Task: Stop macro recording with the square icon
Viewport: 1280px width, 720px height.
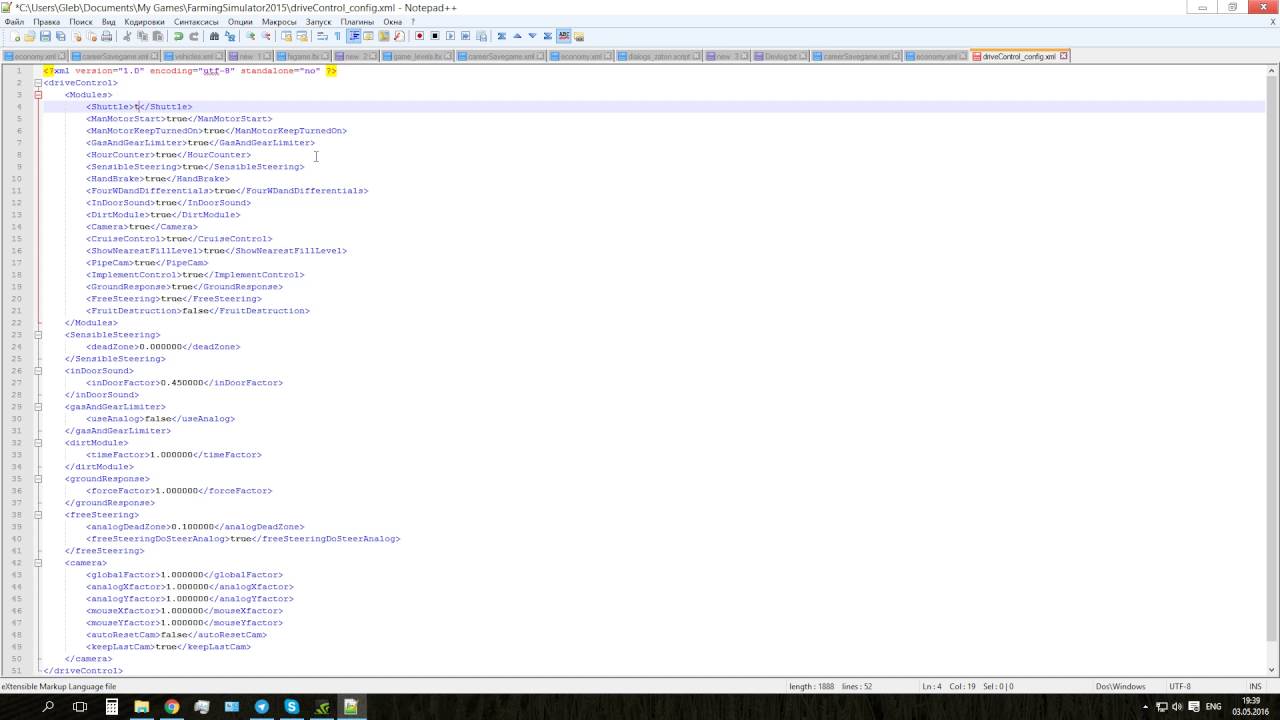Action: 435,36
